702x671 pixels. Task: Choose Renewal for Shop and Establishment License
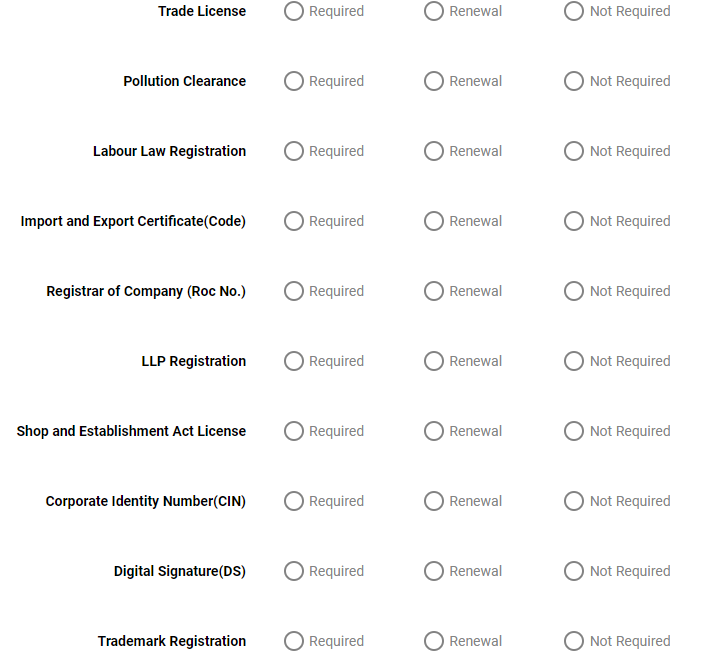(x=434, y=431)
